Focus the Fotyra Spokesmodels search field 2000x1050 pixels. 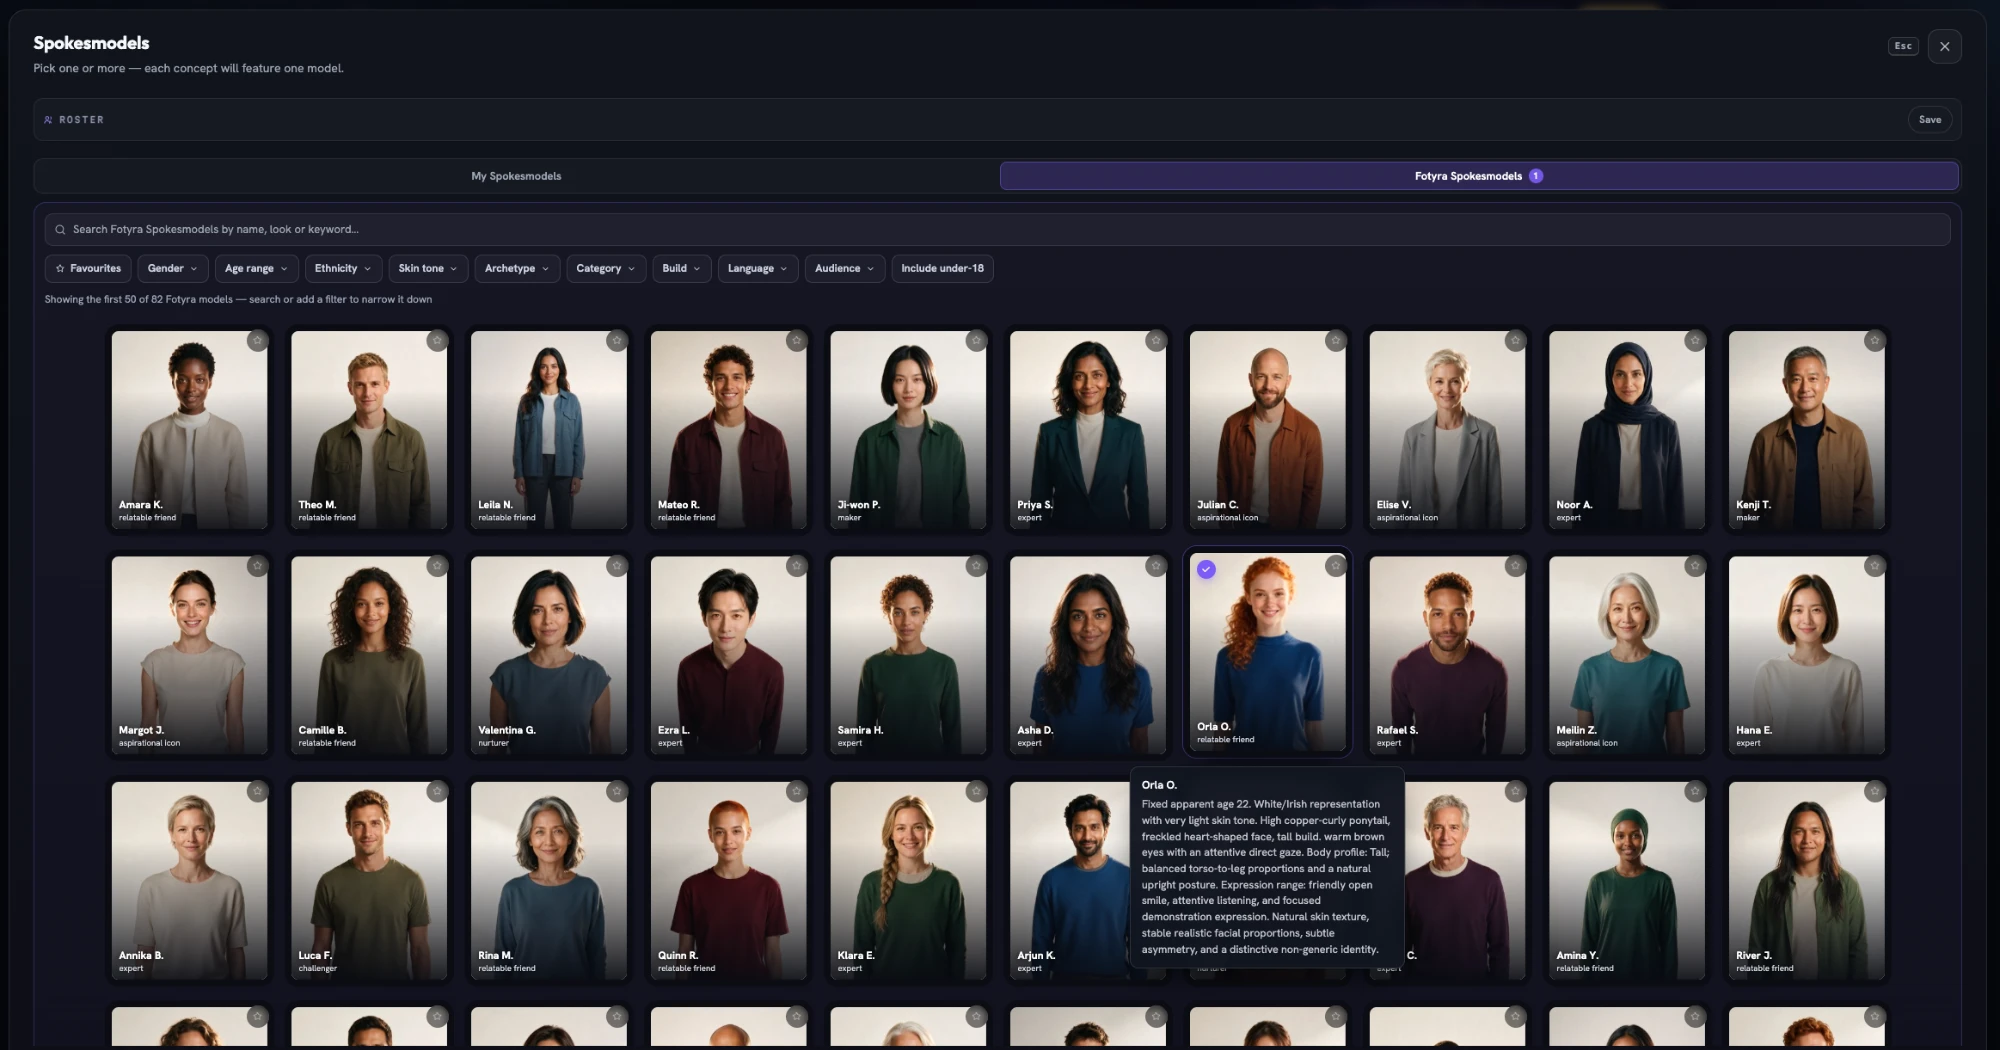(997, 229)
